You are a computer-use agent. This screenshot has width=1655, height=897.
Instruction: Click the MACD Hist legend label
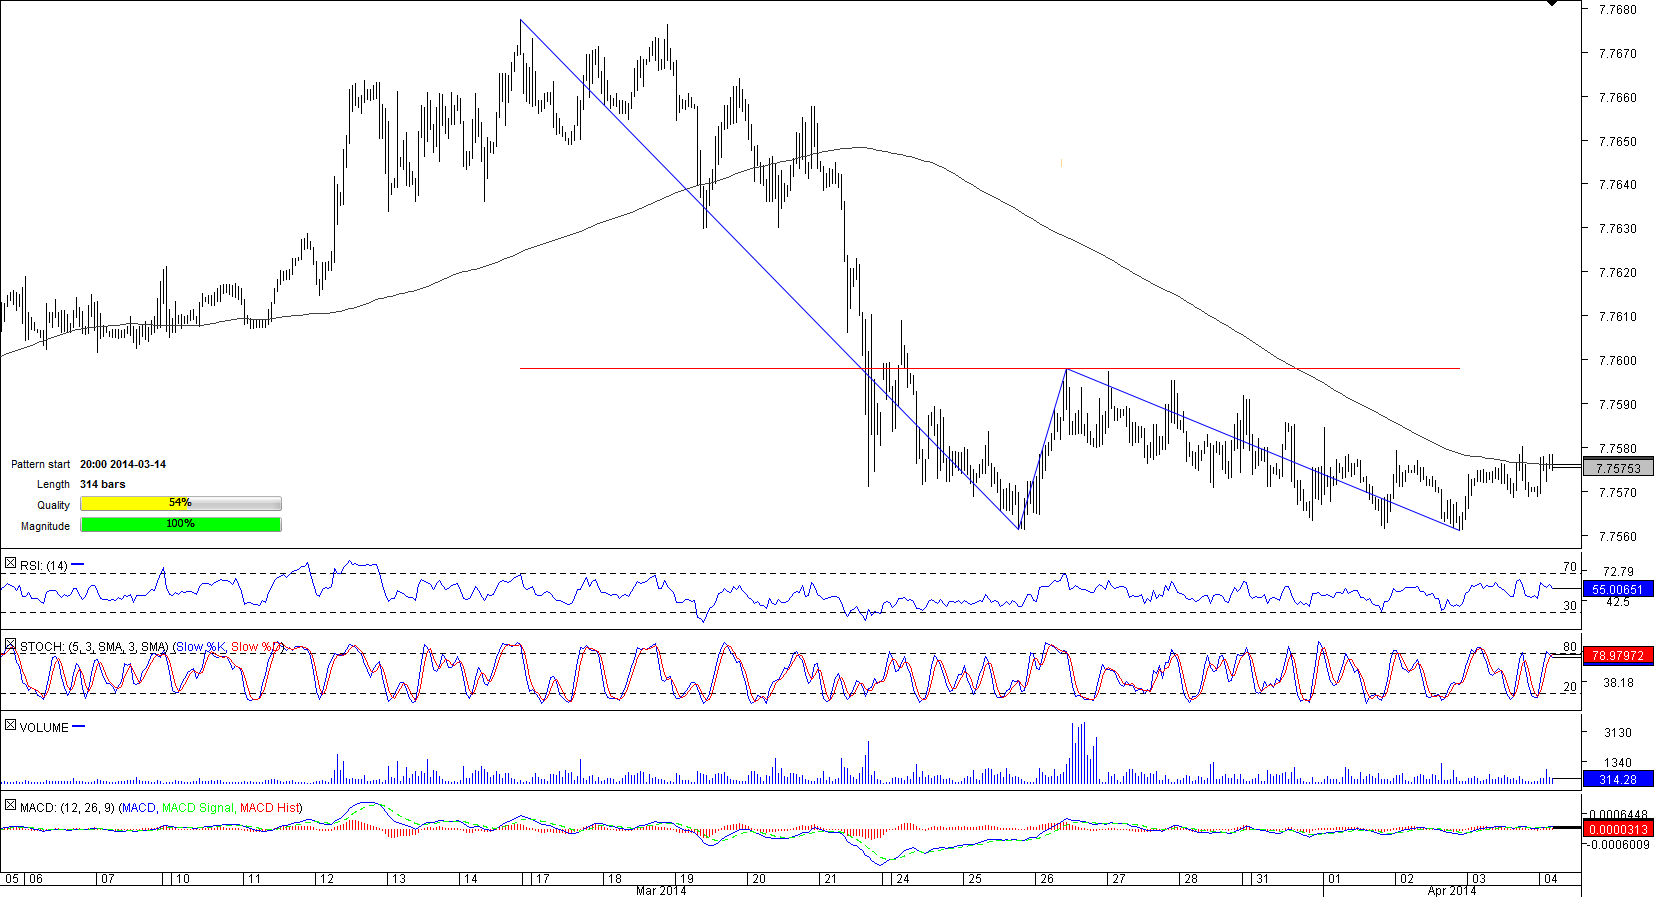269,808
